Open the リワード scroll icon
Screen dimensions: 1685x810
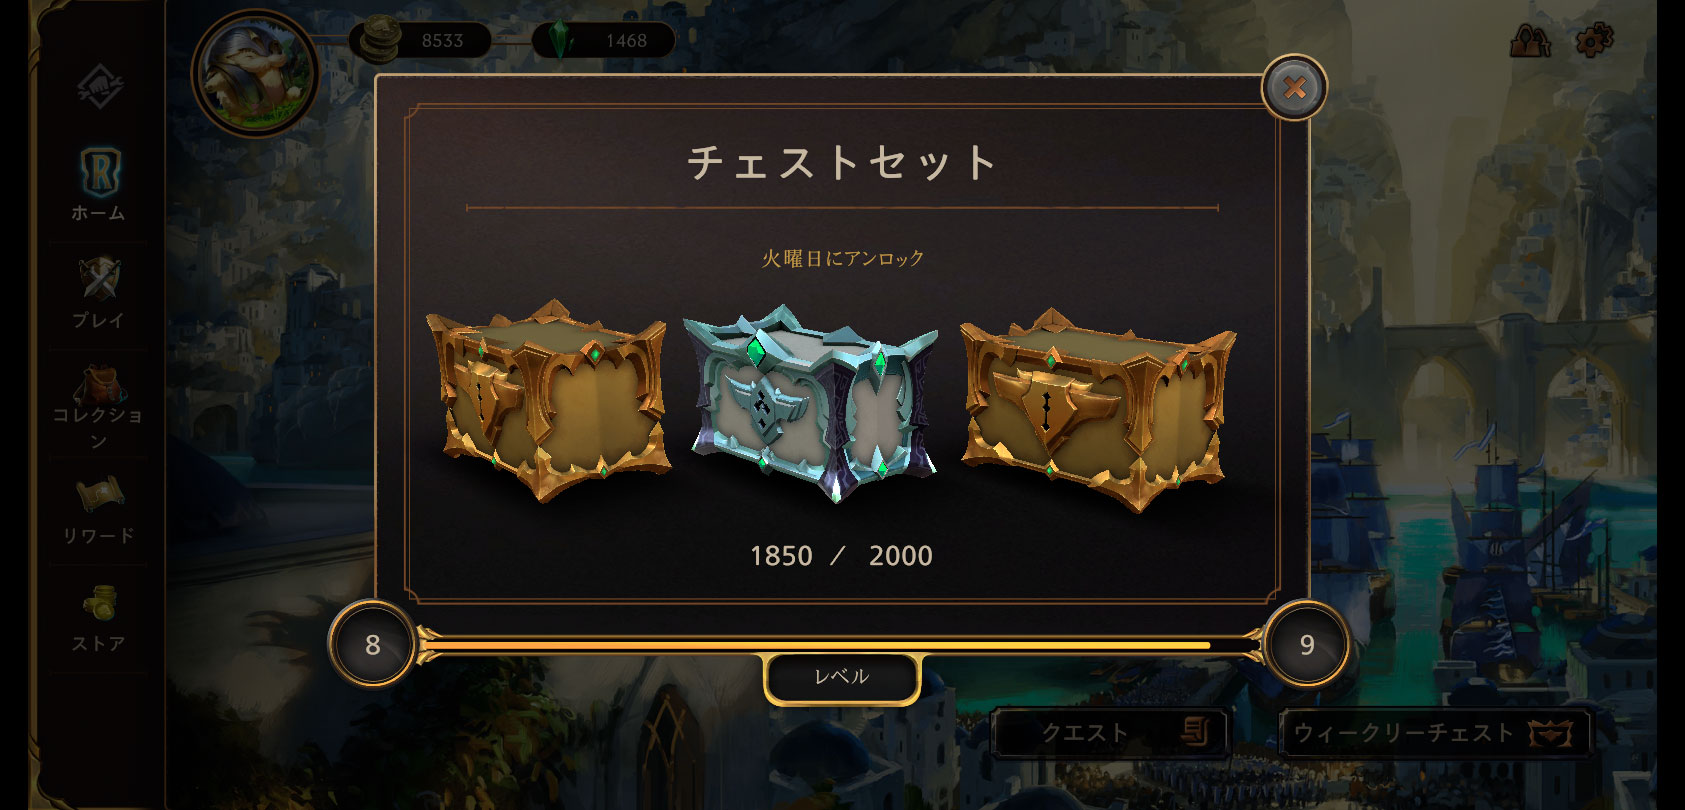(x=98, y=509)
